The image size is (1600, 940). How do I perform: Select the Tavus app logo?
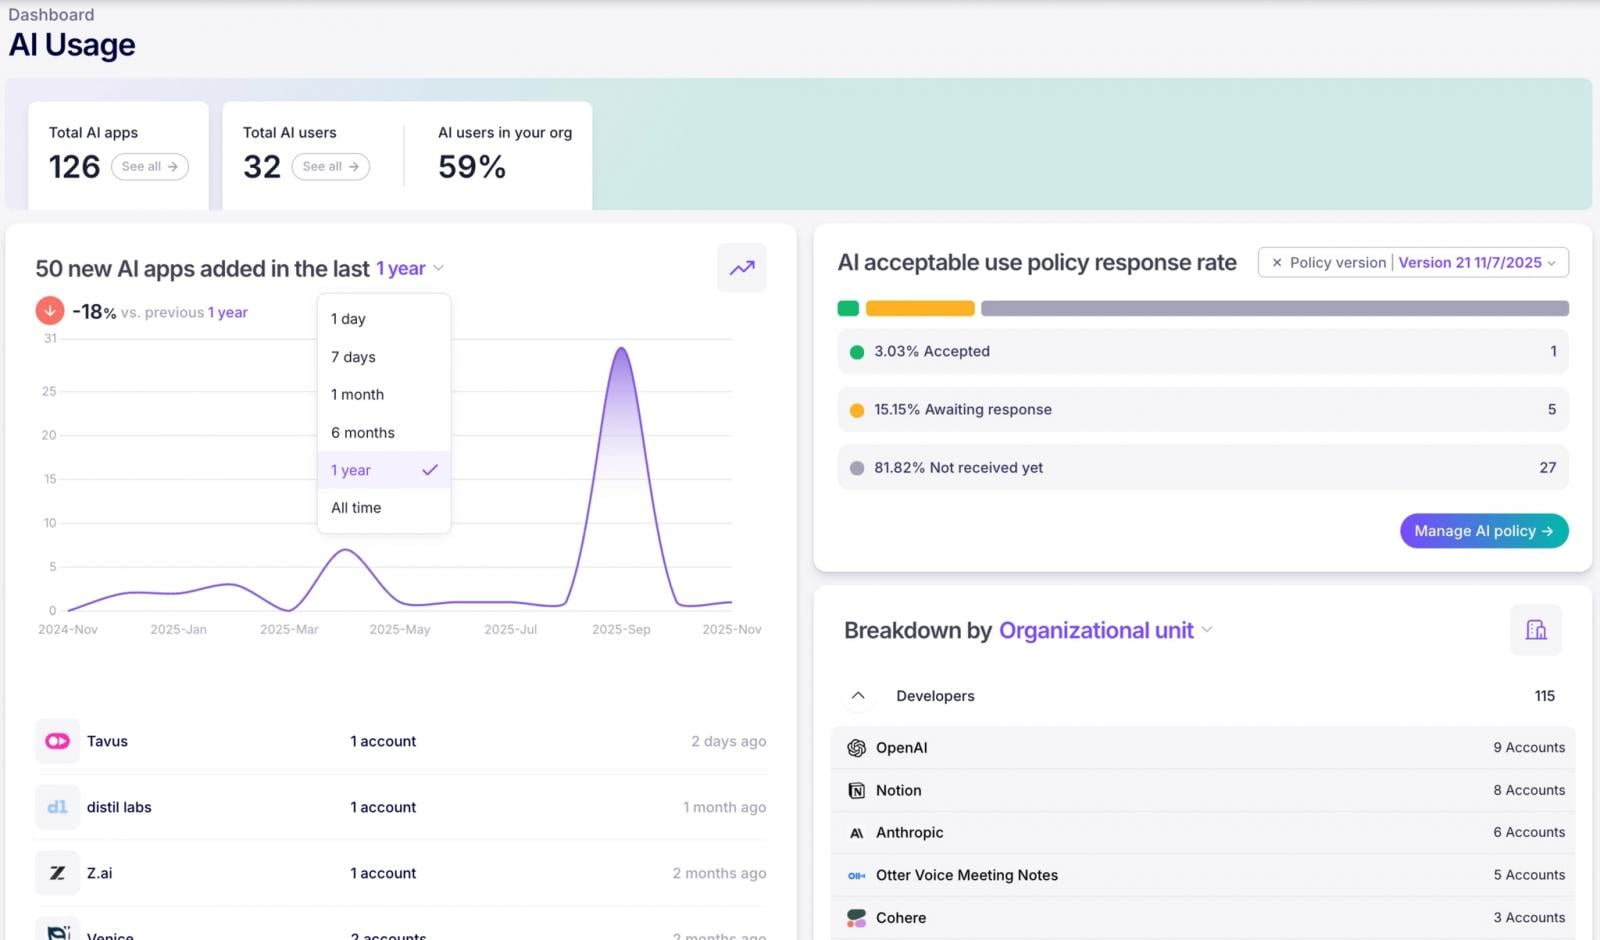[57, 741]
